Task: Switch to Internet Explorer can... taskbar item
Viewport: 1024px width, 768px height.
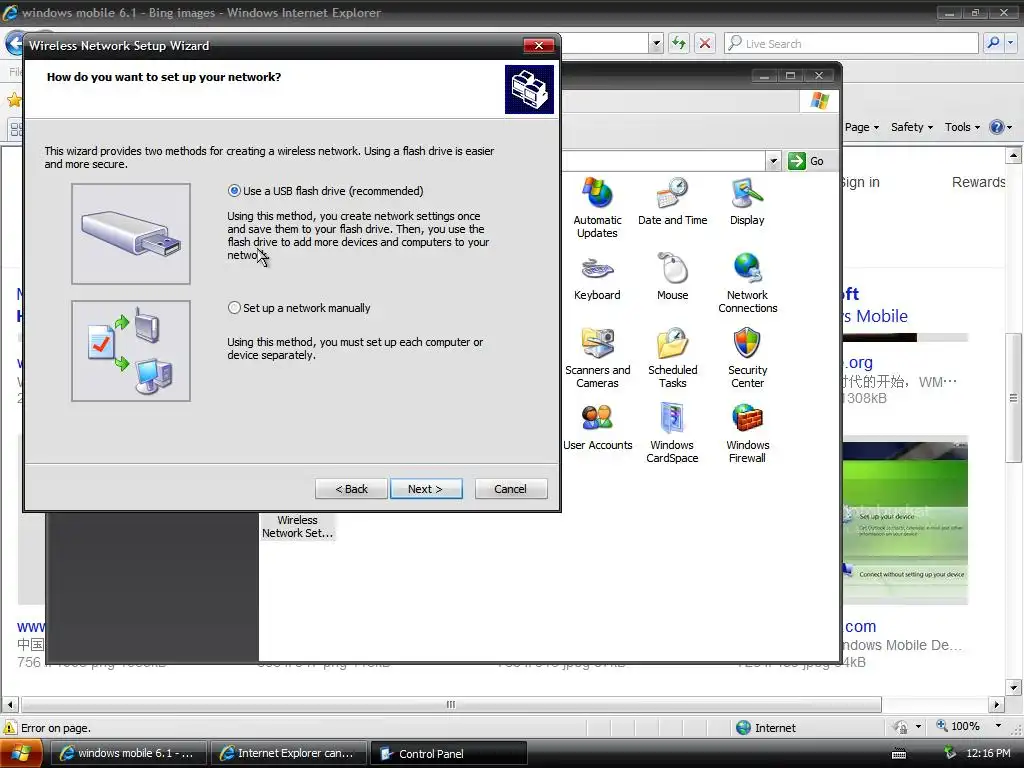Action: (x=289, y=753)
